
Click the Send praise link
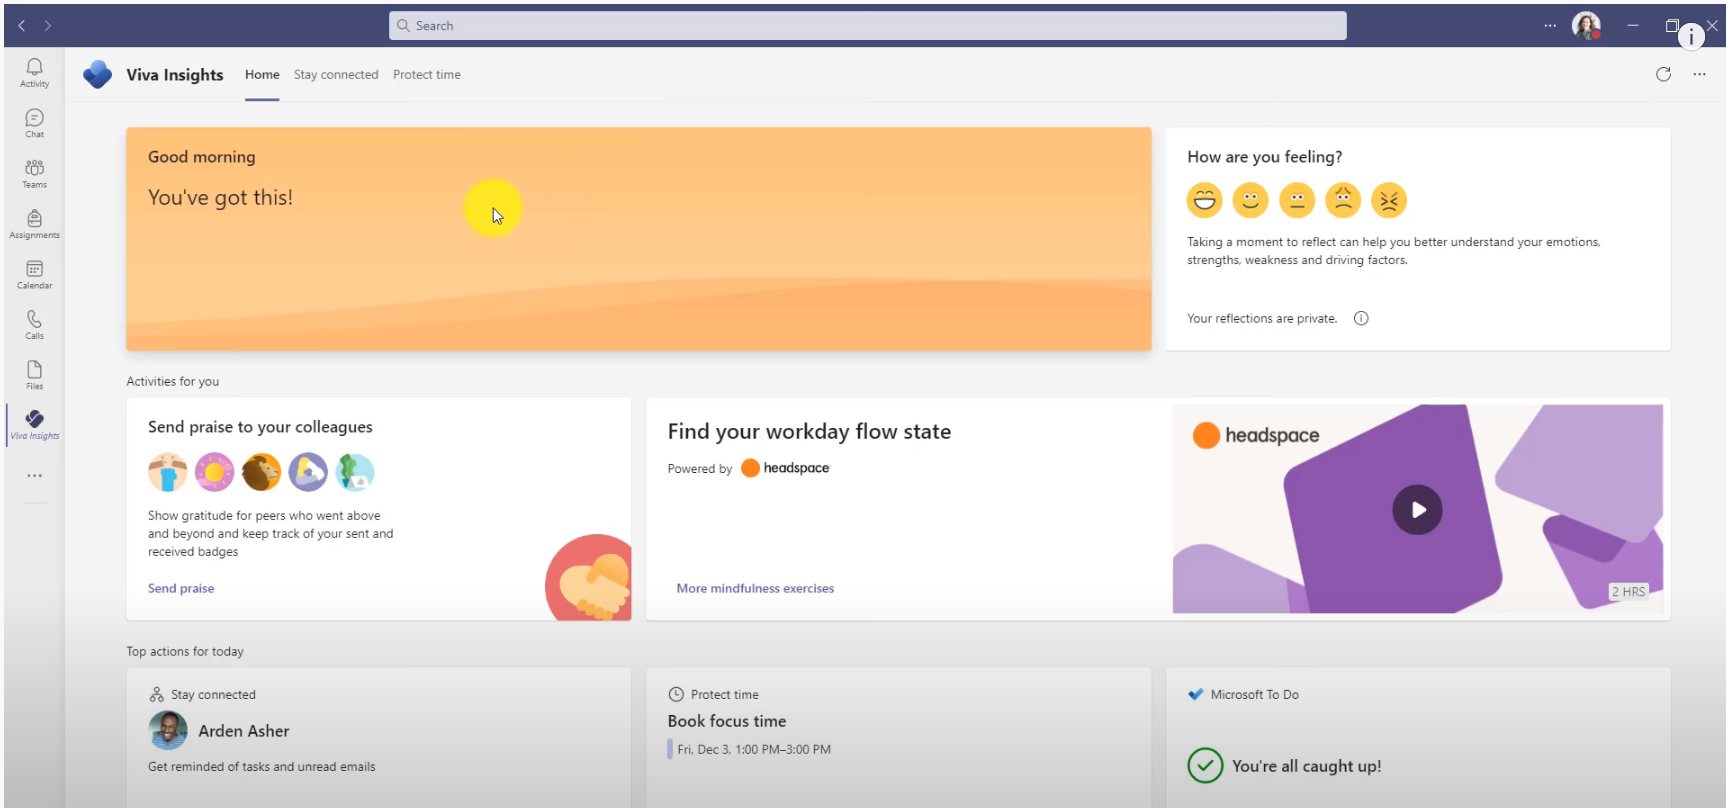tap(181, 588)
